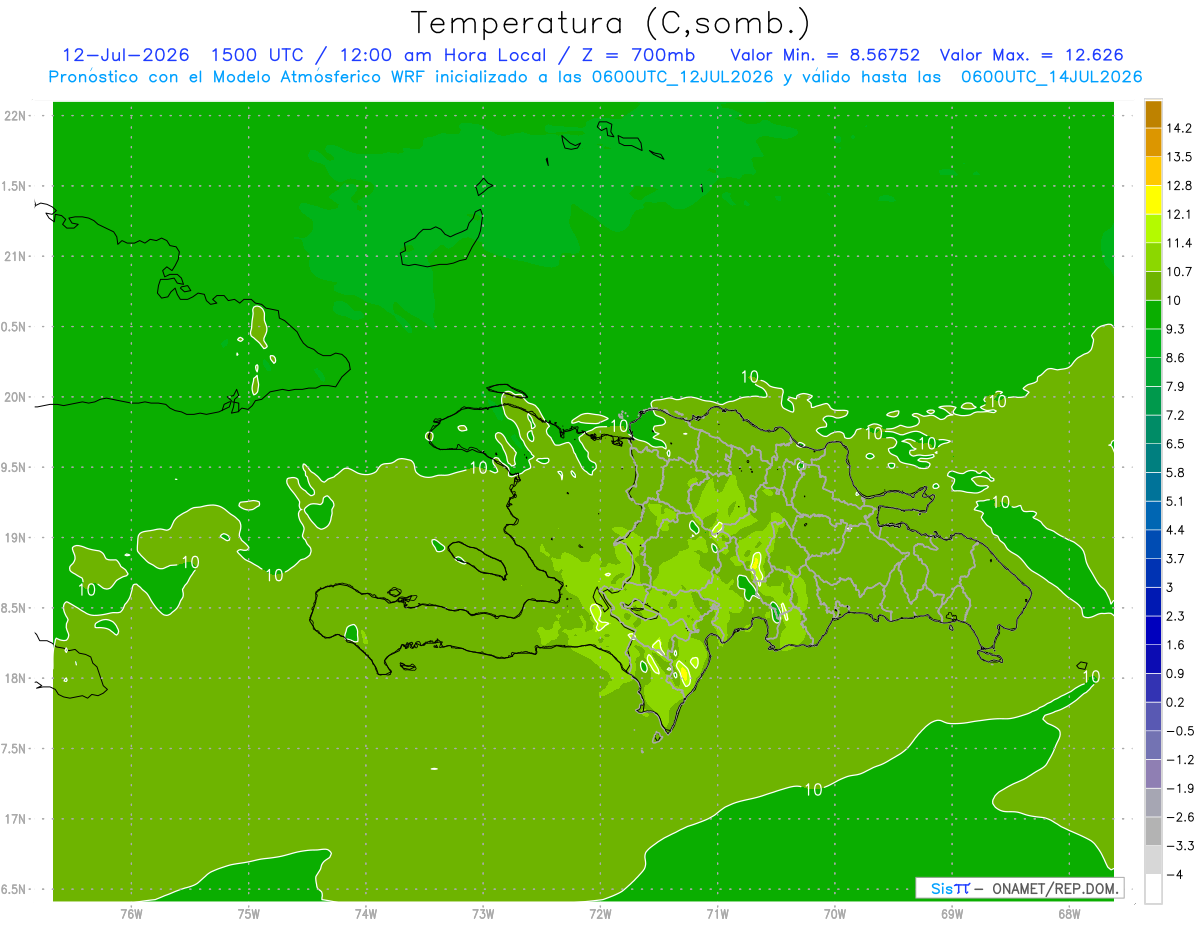Screen dimensions: 1200x927
Task: Click the '76W' longitude axis label
Action: pyautogui.click(x=131, y=914)
